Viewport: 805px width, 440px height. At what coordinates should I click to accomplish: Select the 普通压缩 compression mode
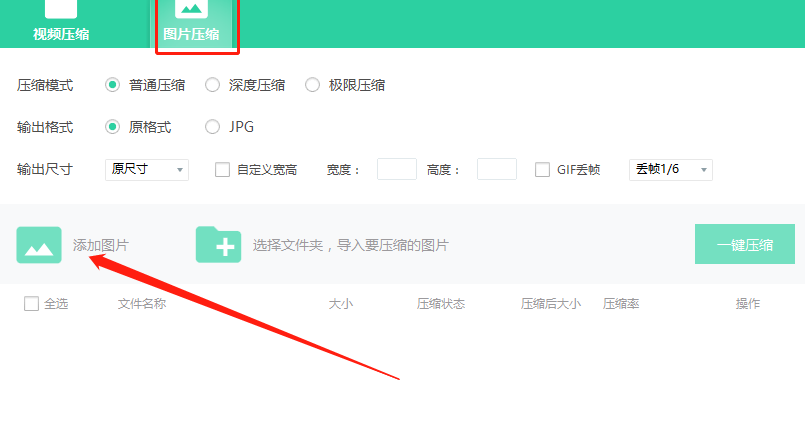click(112, 85)
